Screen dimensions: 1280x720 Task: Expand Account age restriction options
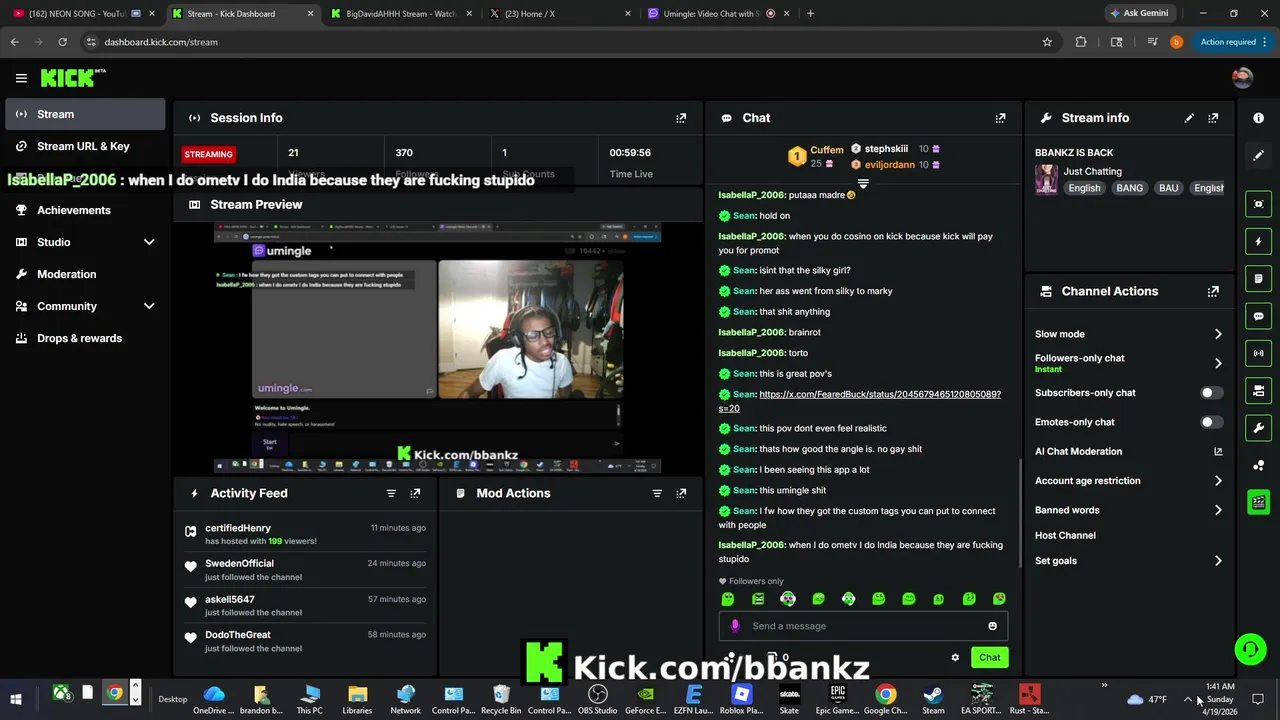pyautogui.click(x=1218, y=481)
